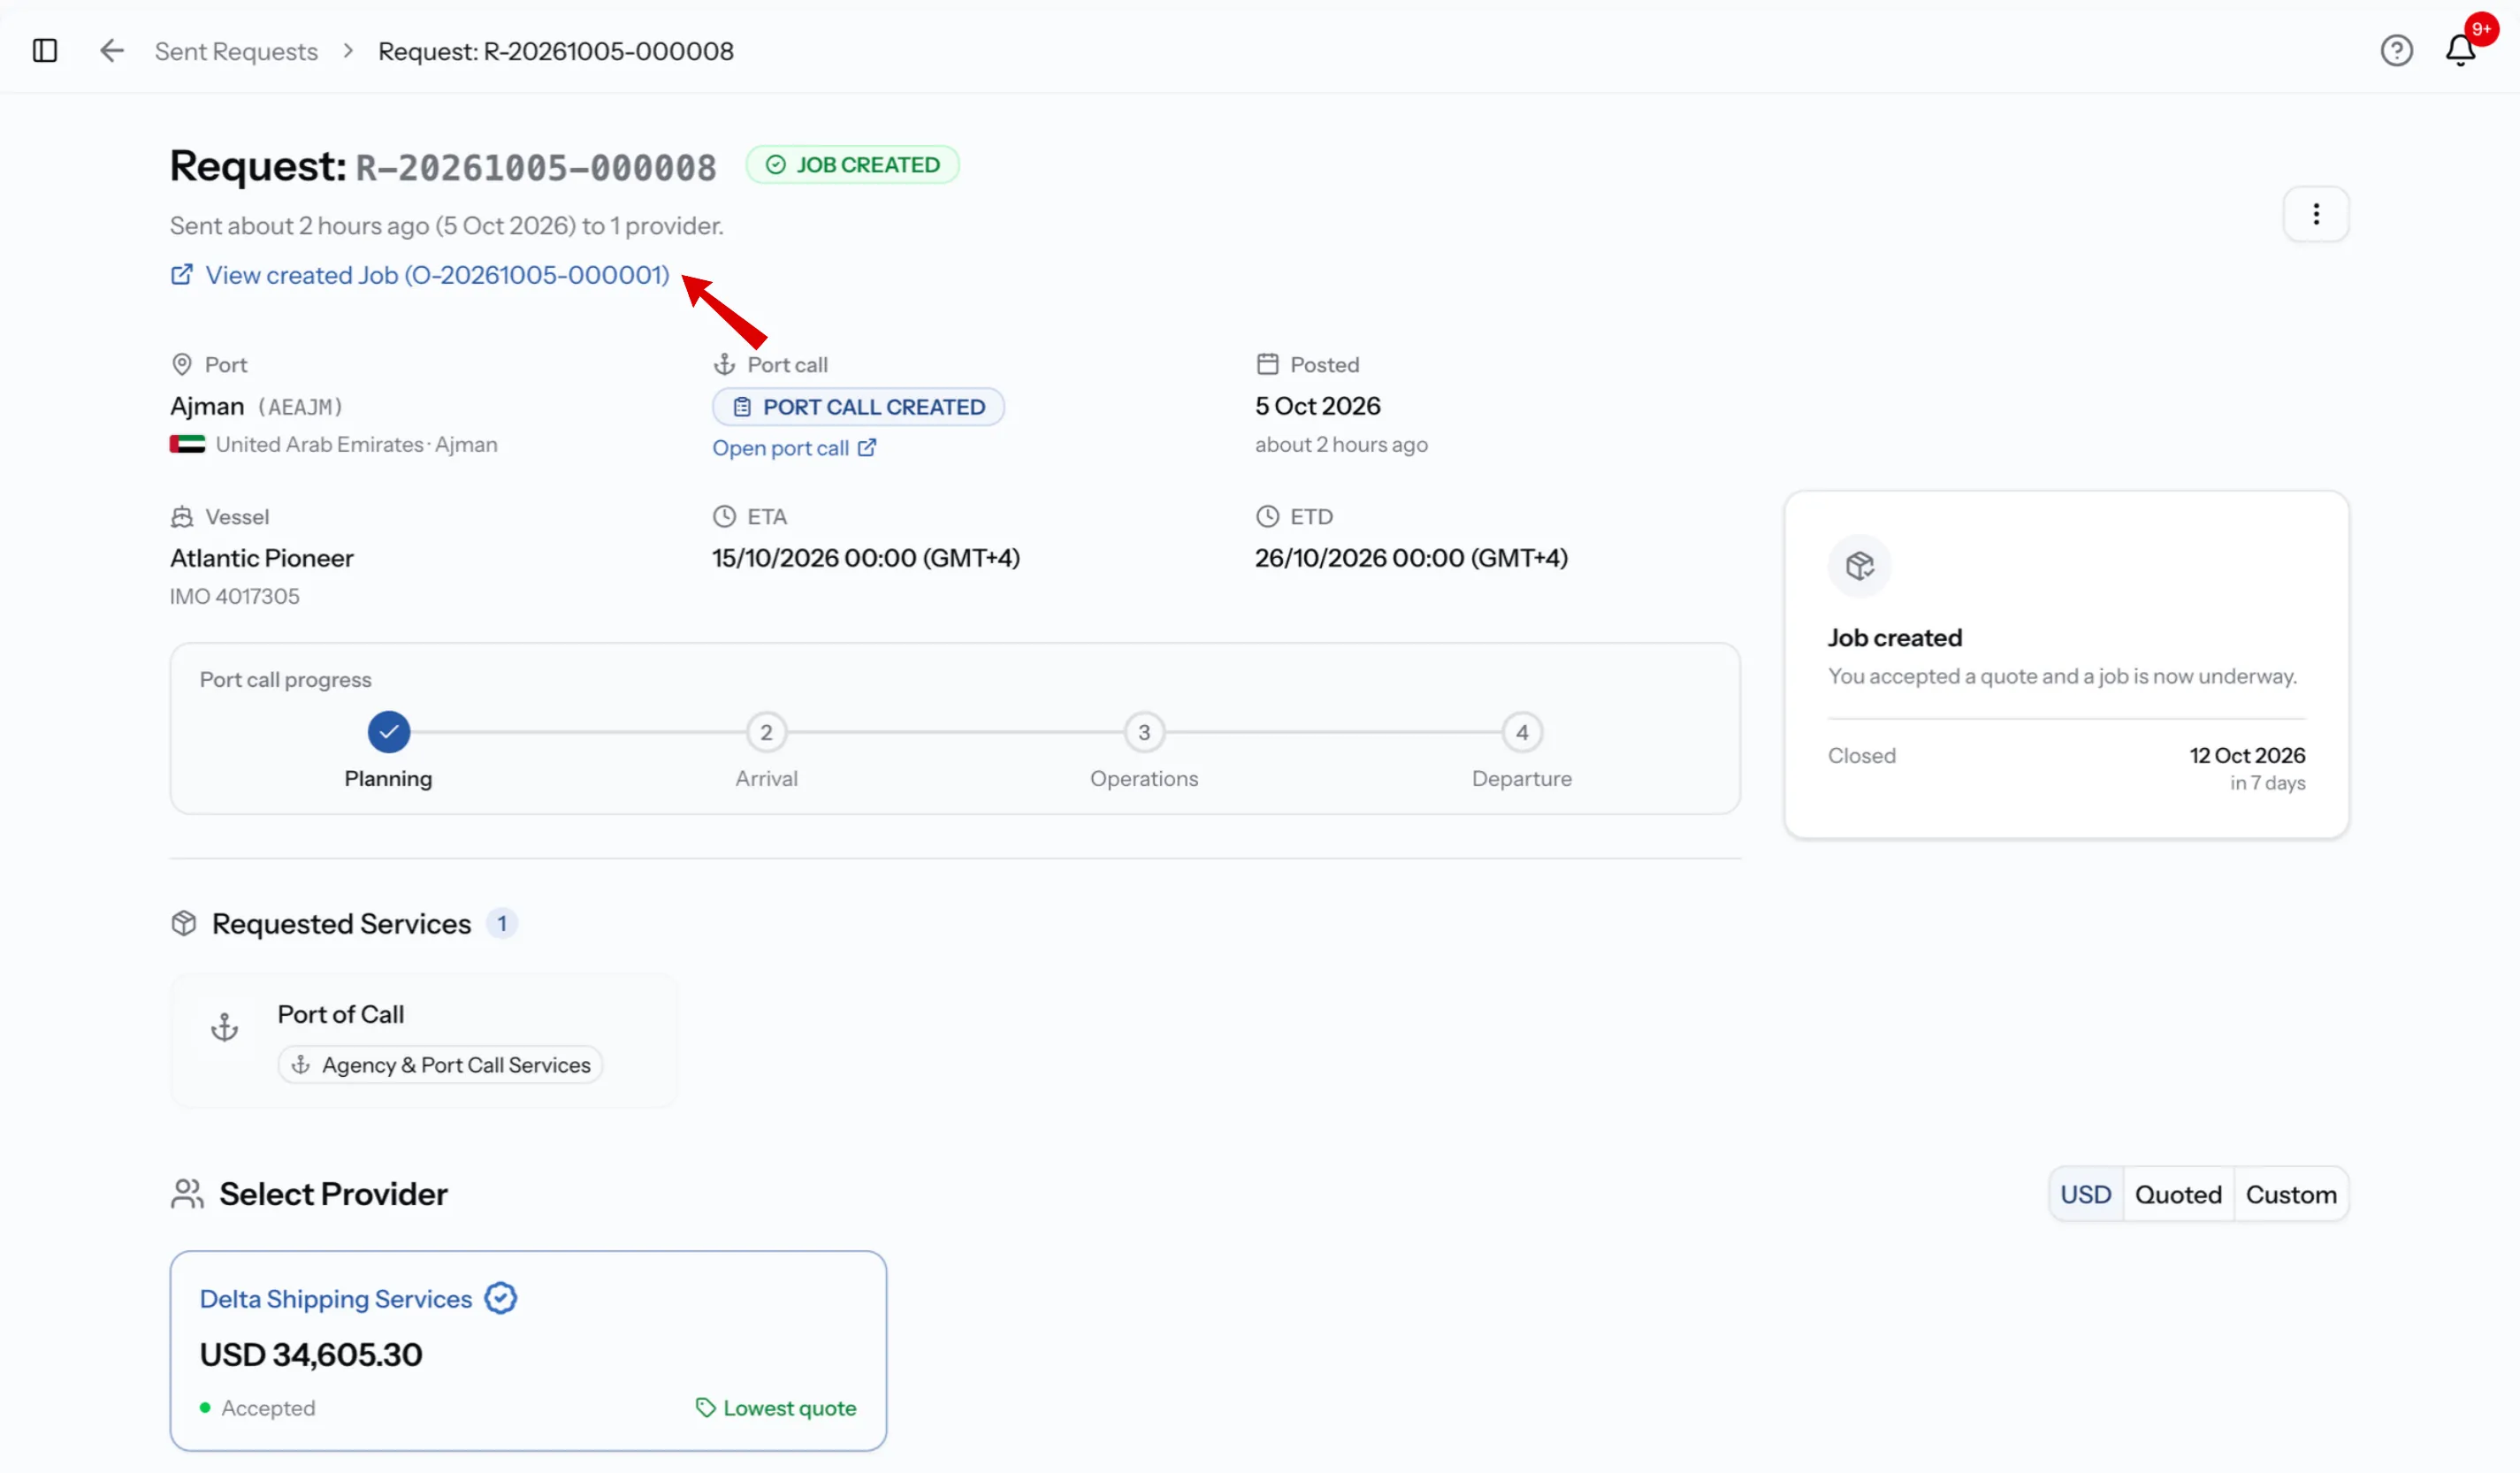Click the IMO 4017305 text
The width and height of the screenshot is (2520, 1473).
click(234, 596)
